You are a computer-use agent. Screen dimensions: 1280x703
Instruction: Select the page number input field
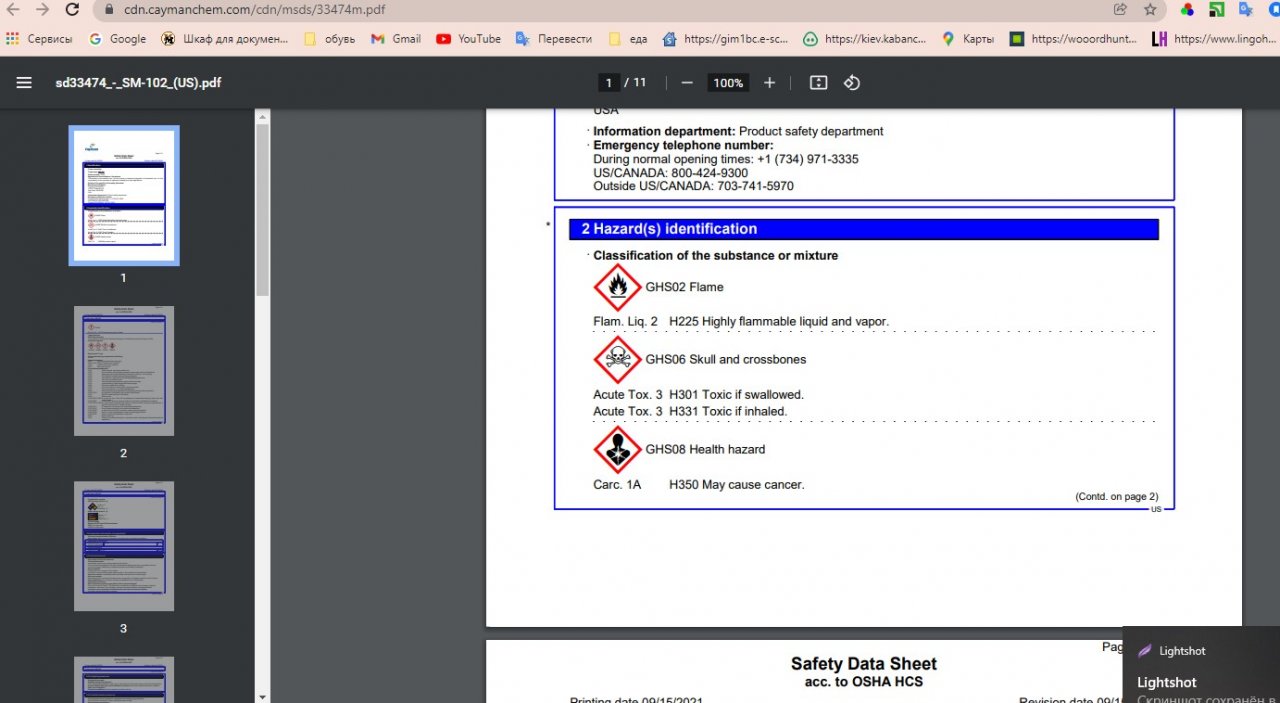(x=607, y=83)
